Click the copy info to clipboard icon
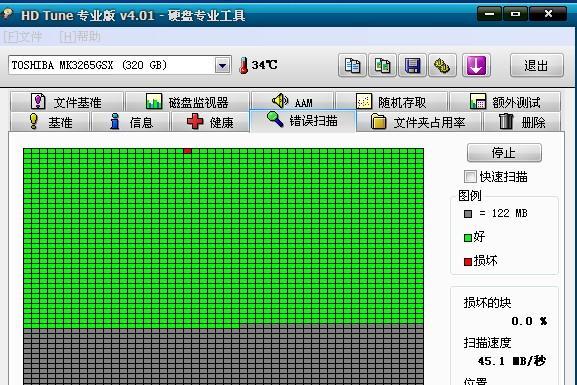 pos(352,66)
